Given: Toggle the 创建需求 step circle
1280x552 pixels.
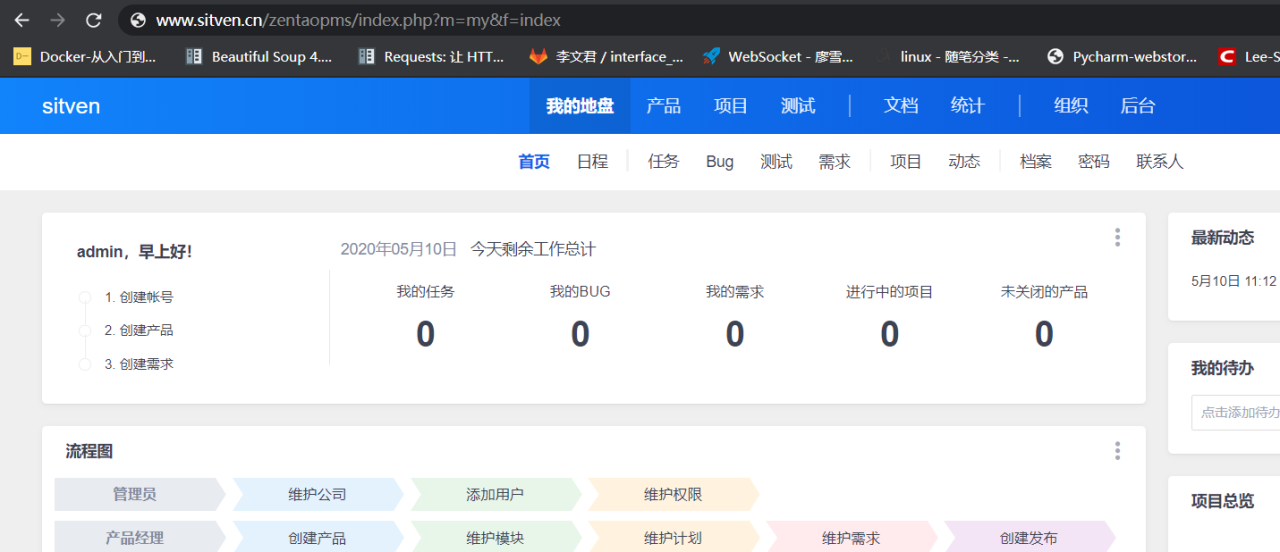Looking at the screenshot, I should pos(85,365).
